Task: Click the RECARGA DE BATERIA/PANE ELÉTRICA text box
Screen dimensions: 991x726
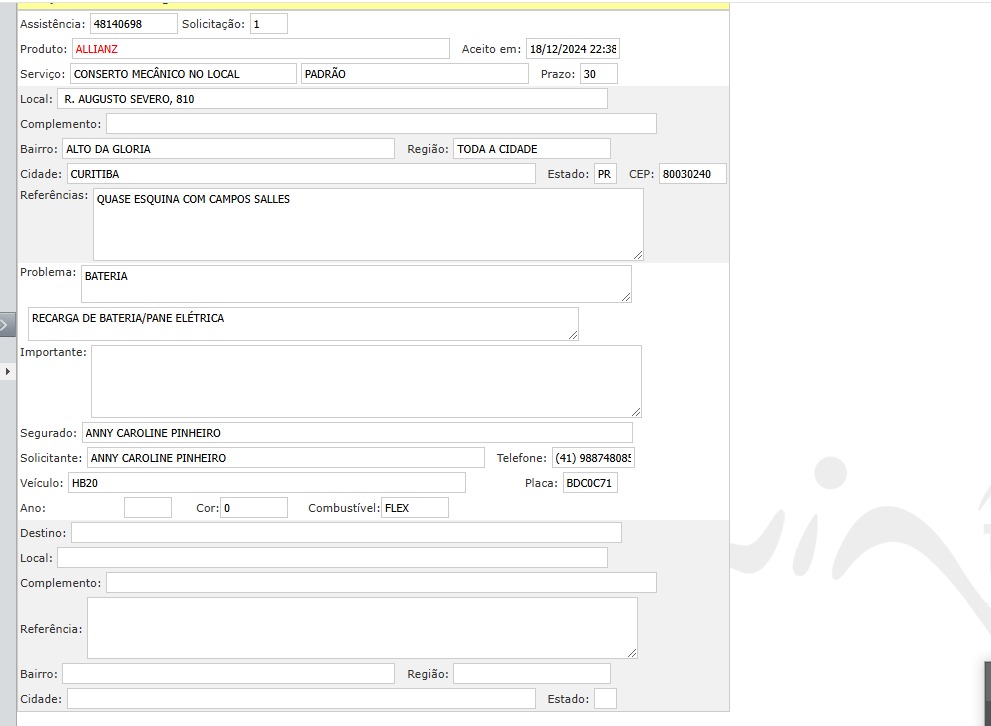Action: click(x=303, y=323)
